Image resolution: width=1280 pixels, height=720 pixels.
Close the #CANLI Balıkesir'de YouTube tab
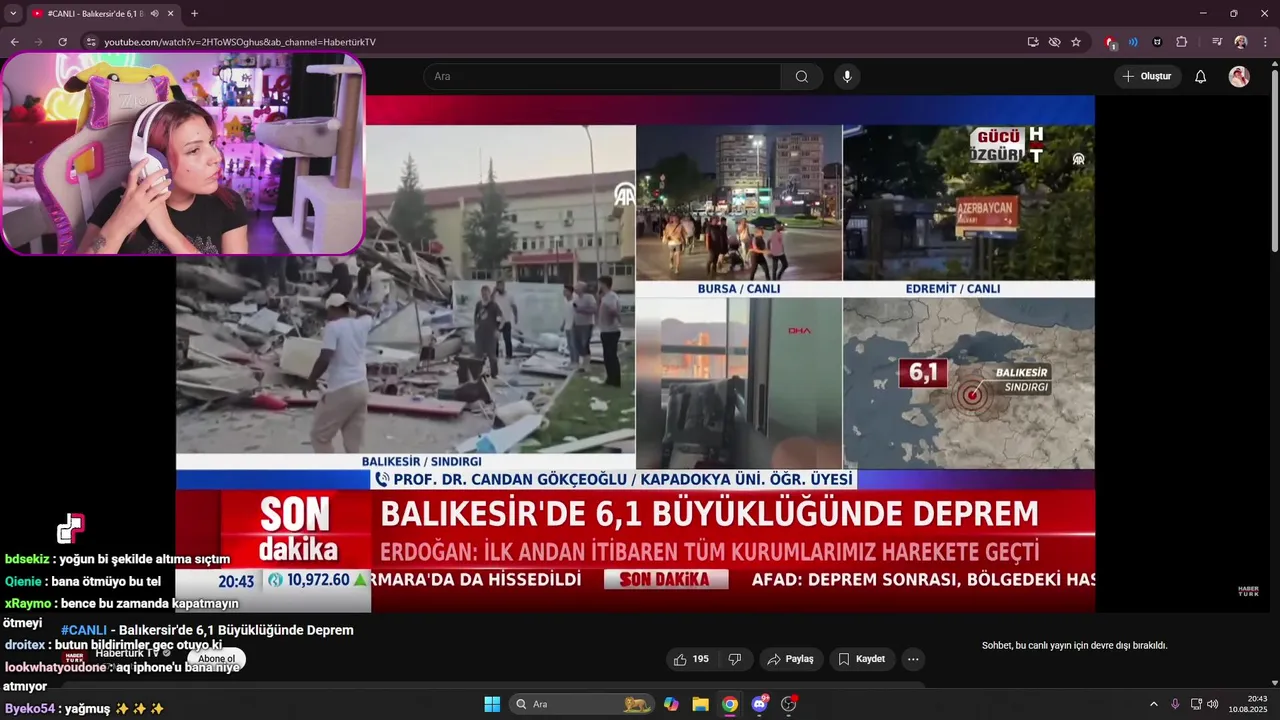click(x=170, y=14)
